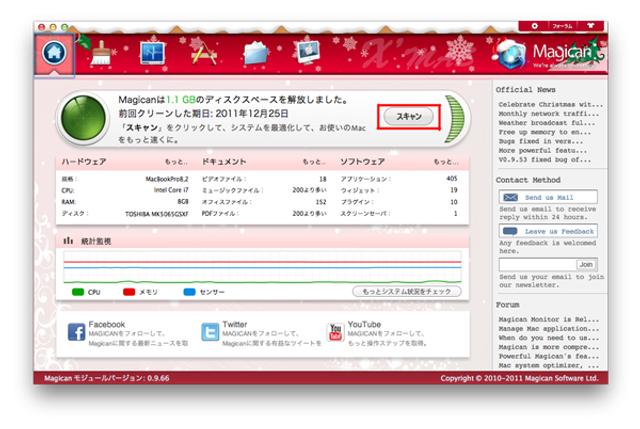Click the Twitter bird icon

pos(210,332)
